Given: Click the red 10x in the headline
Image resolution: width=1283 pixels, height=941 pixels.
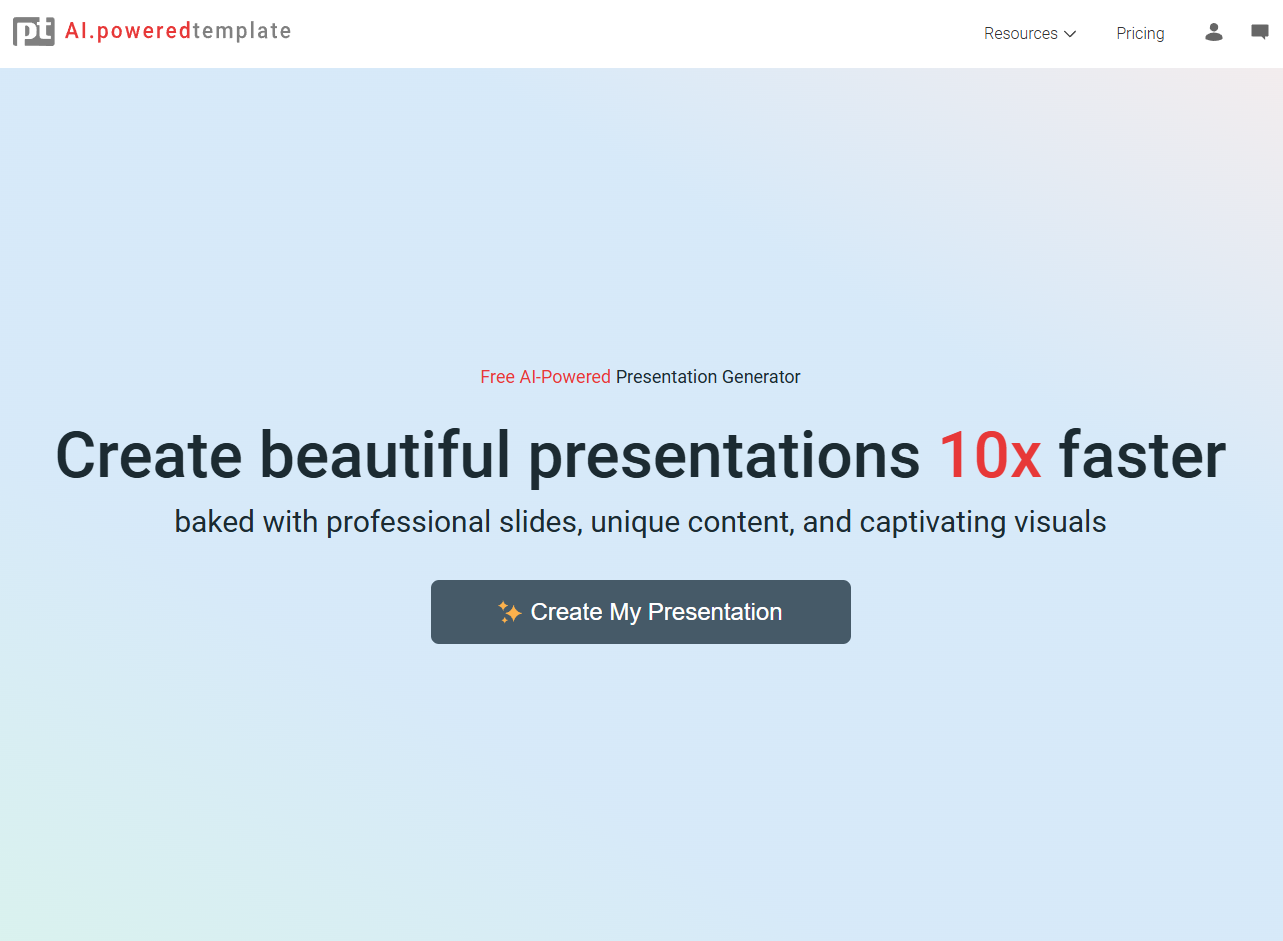Looking at the screenshot, I should pos(989,455).
